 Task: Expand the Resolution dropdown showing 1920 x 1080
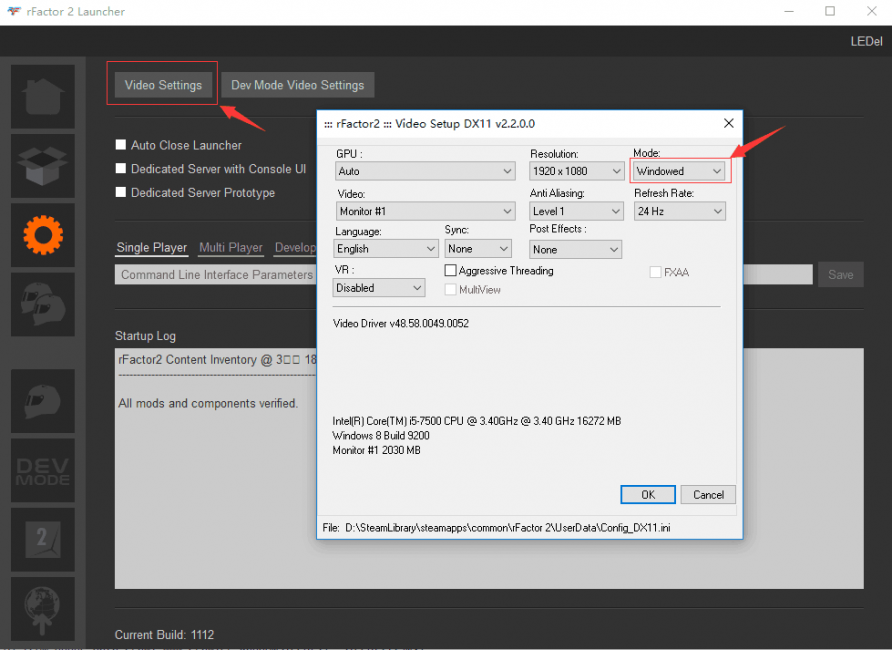point(576,171)
